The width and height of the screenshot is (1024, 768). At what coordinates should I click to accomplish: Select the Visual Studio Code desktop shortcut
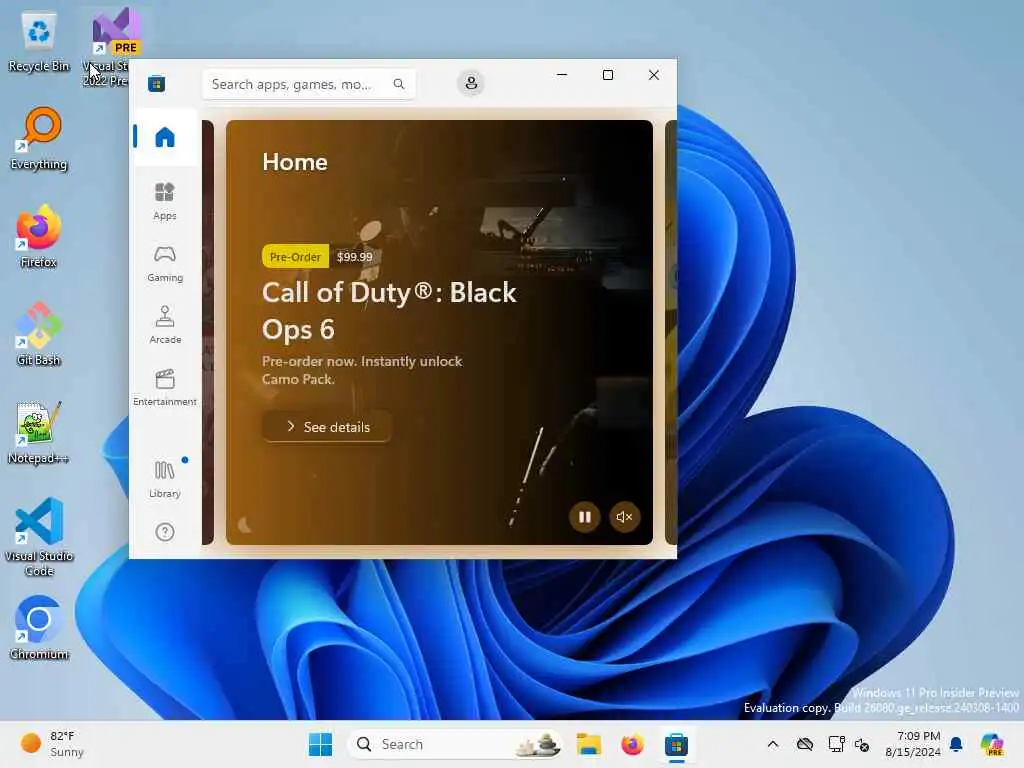[39, 537]
